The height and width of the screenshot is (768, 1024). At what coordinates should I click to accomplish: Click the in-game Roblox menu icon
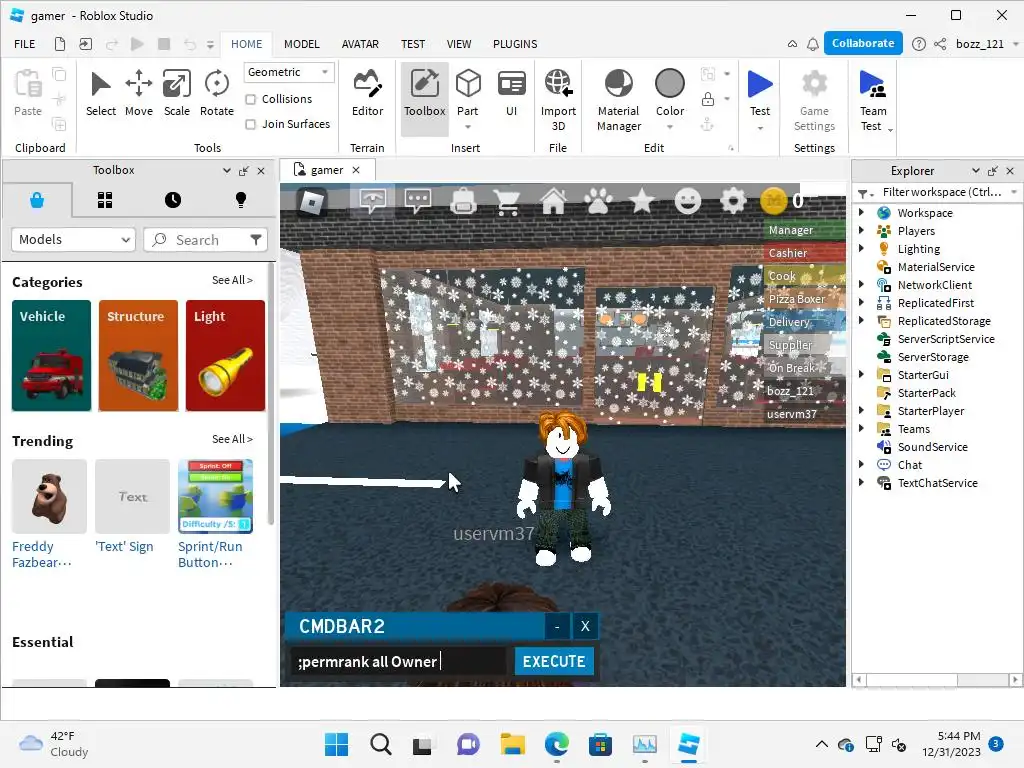point(312,202)
